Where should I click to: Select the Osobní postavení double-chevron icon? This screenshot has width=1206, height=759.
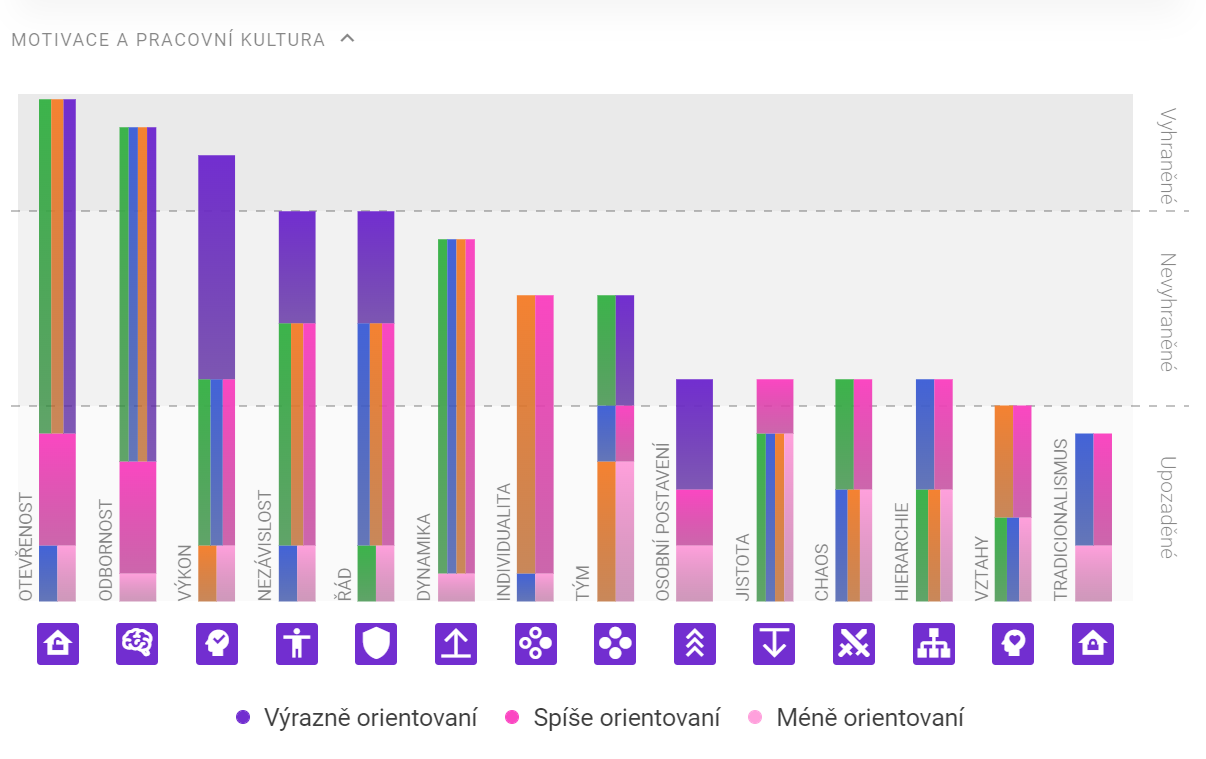[x=695, y=644]
